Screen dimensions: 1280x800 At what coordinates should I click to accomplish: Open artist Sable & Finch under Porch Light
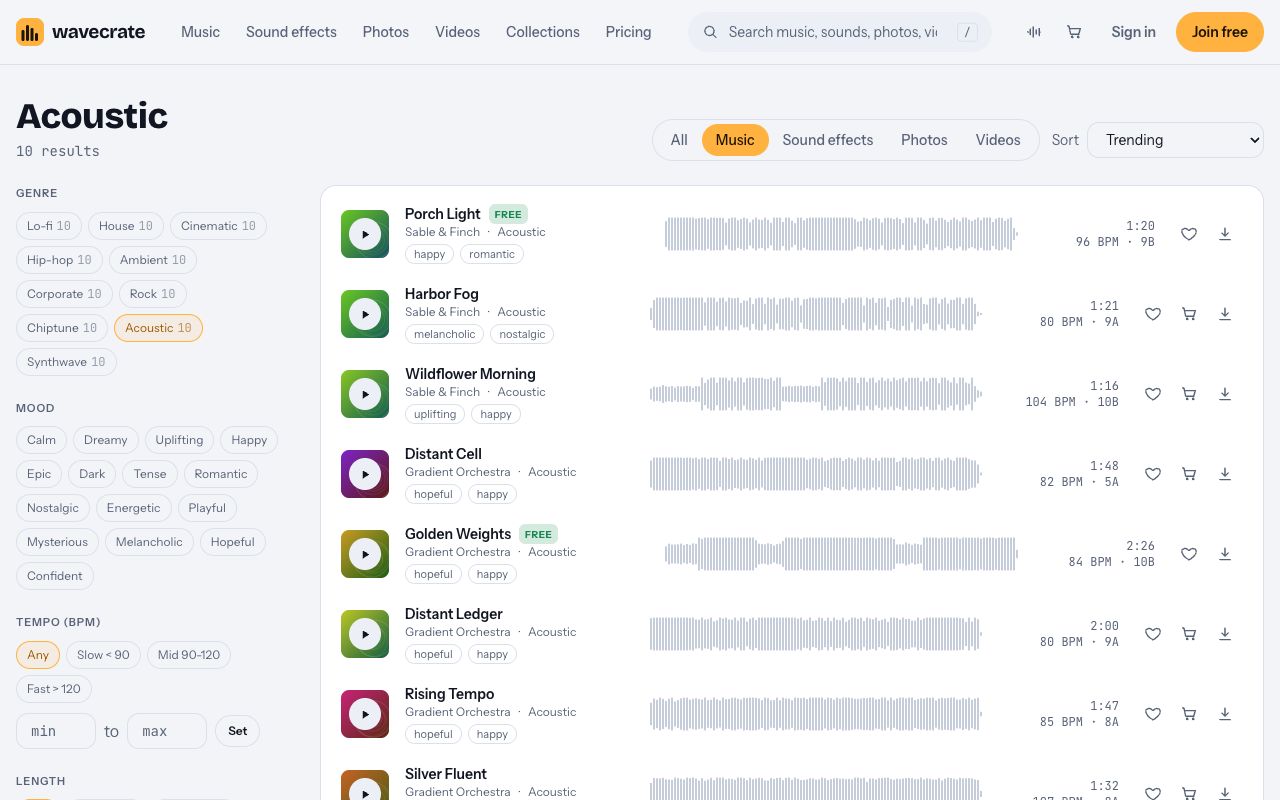442,232
